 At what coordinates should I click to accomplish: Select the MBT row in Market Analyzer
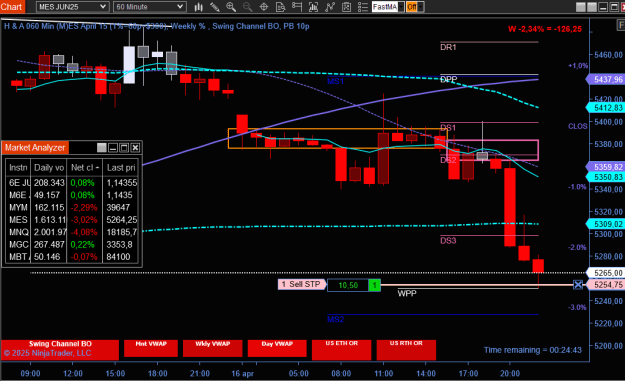tap(72, 257)
